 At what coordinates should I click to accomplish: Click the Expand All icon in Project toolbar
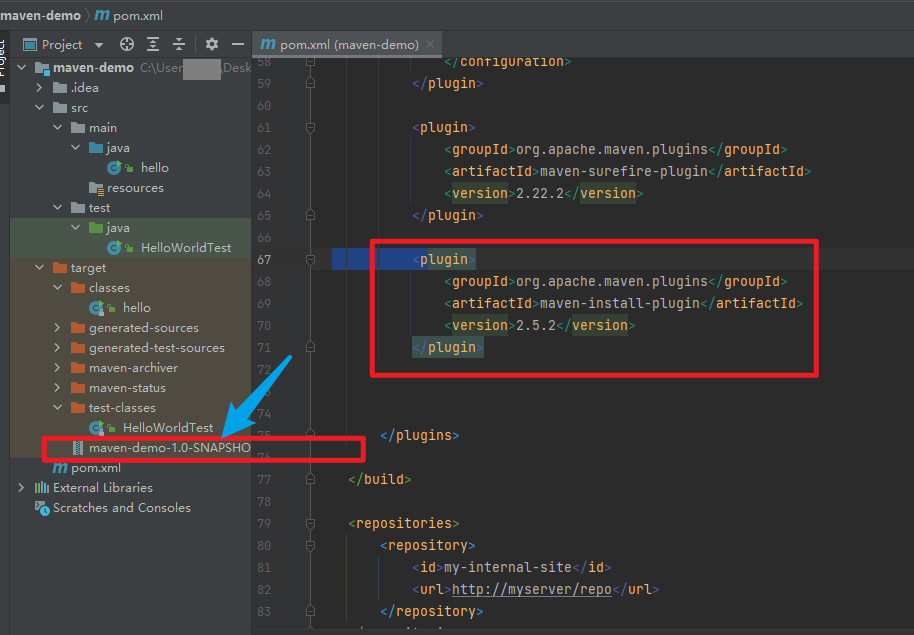click(153, 44)
